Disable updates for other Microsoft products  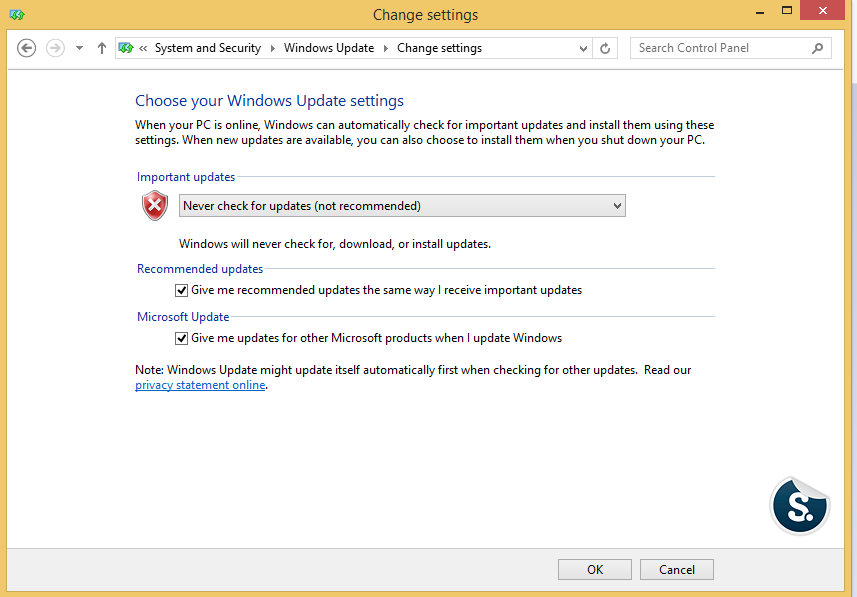point(181,338)
